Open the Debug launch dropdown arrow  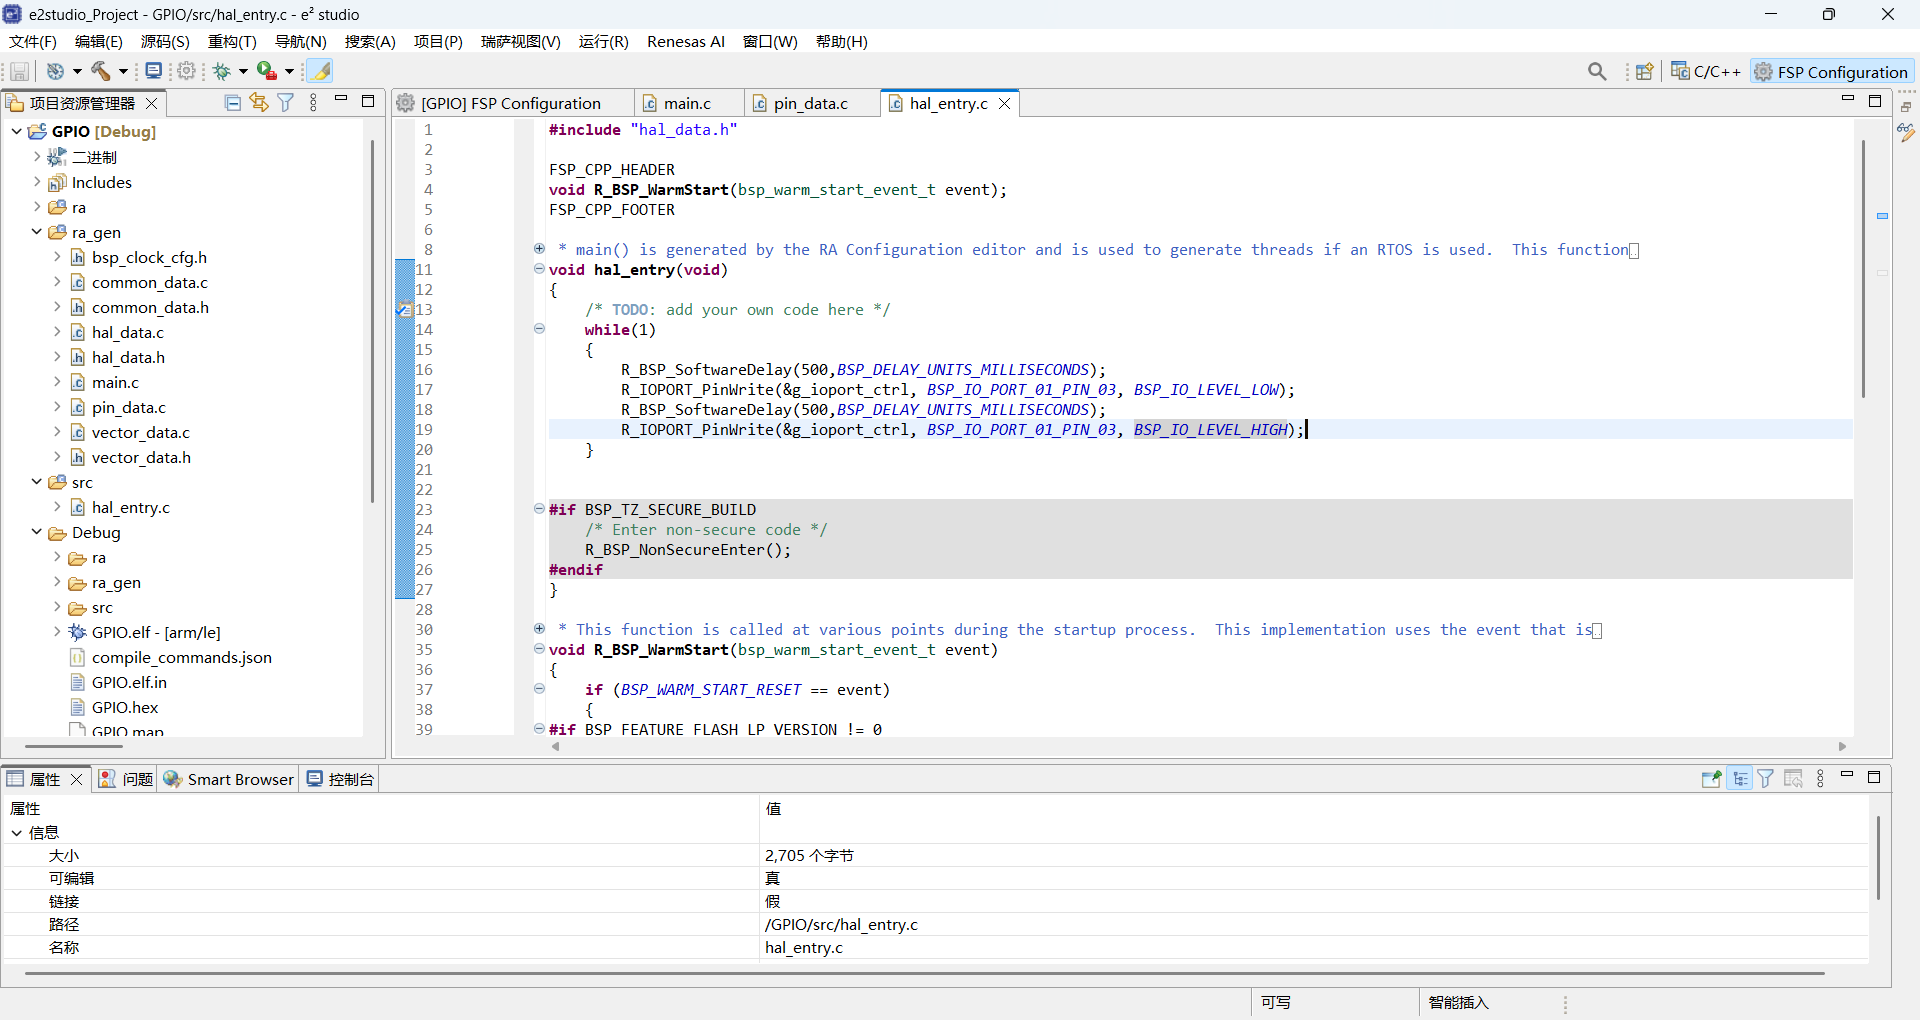pyautogui.click(x=243, y=71)
